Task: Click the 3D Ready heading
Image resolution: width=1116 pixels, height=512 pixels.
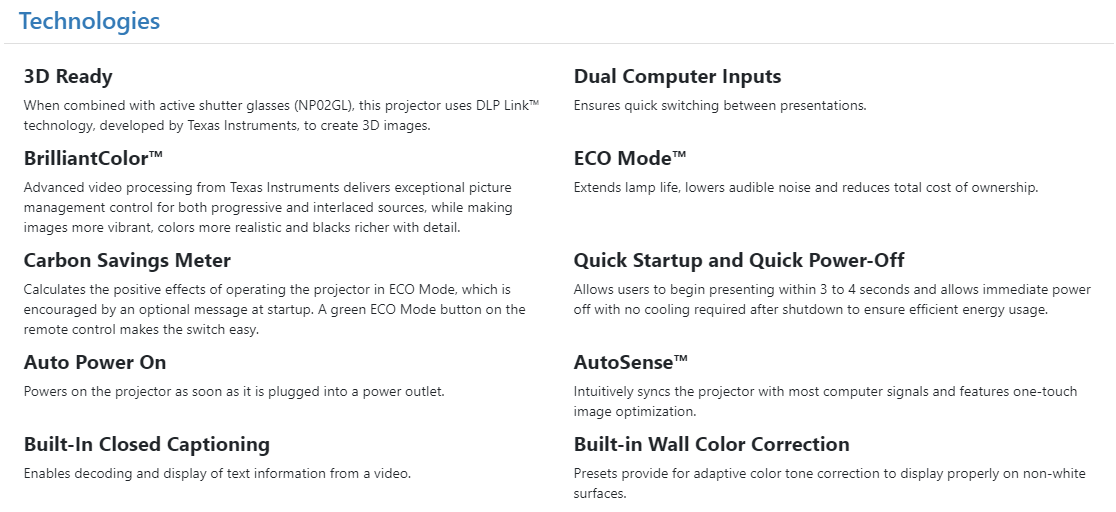Action: (x=68, y=76)
